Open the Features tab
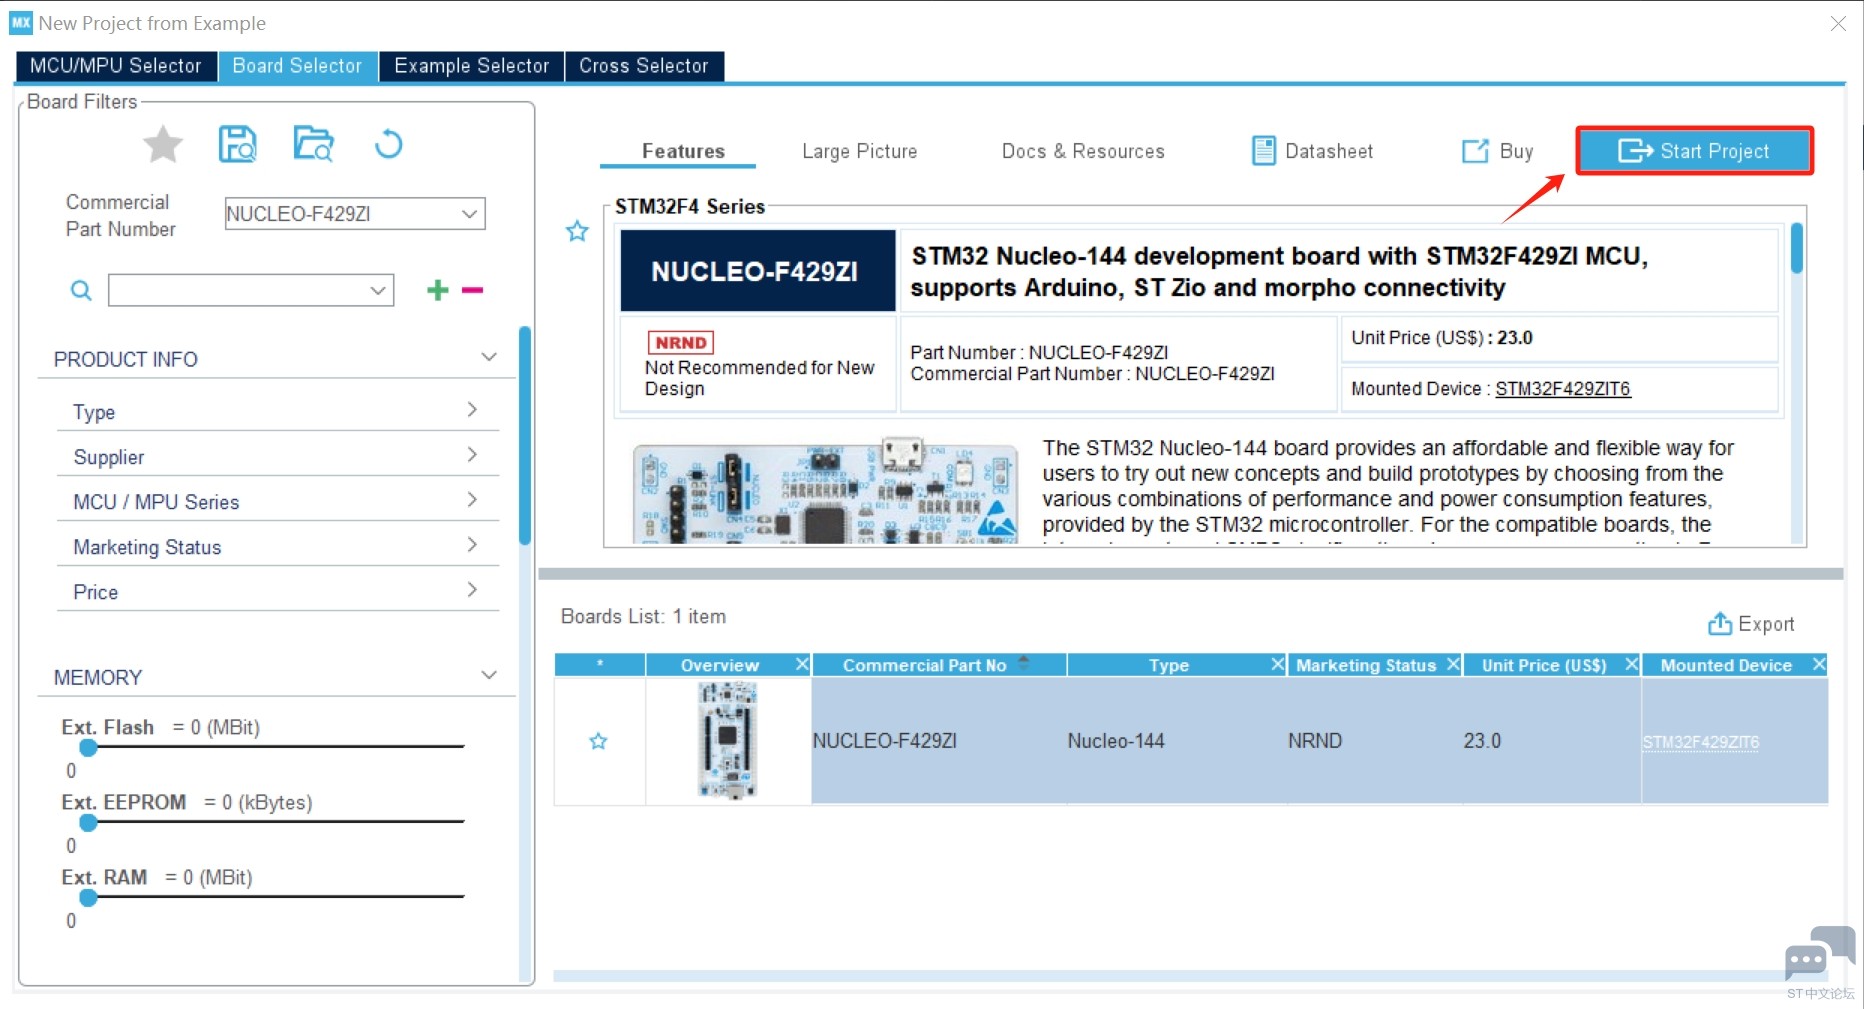Image resolution: width=1864 pixels, height=1009 pixels. [683, 151]
